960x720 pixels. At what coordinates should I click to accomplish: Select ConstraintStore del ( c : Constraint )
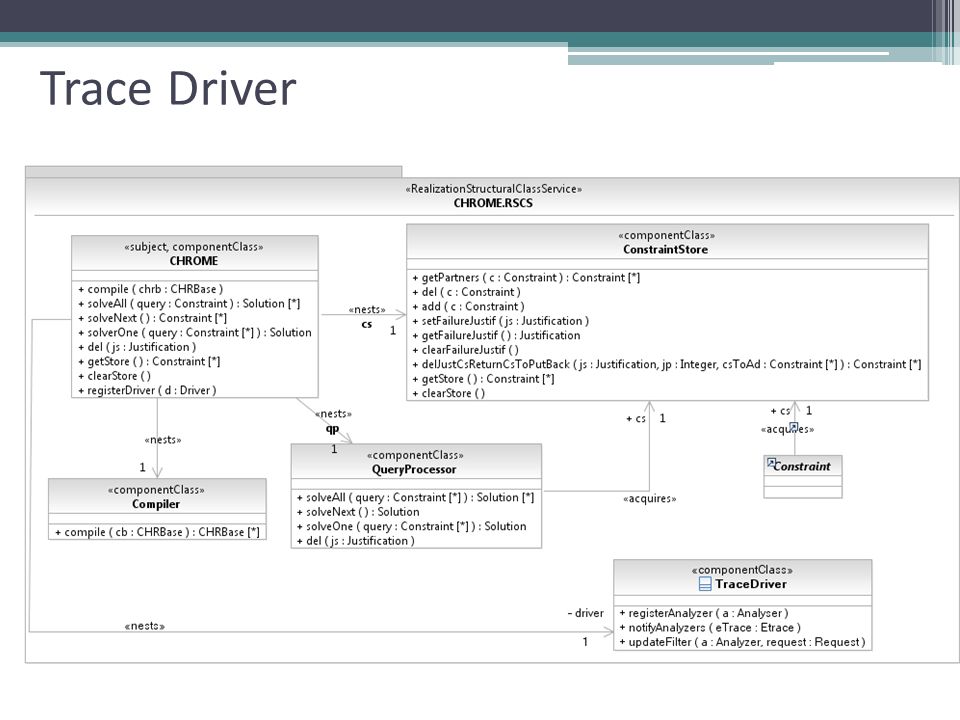coord(467,292)
